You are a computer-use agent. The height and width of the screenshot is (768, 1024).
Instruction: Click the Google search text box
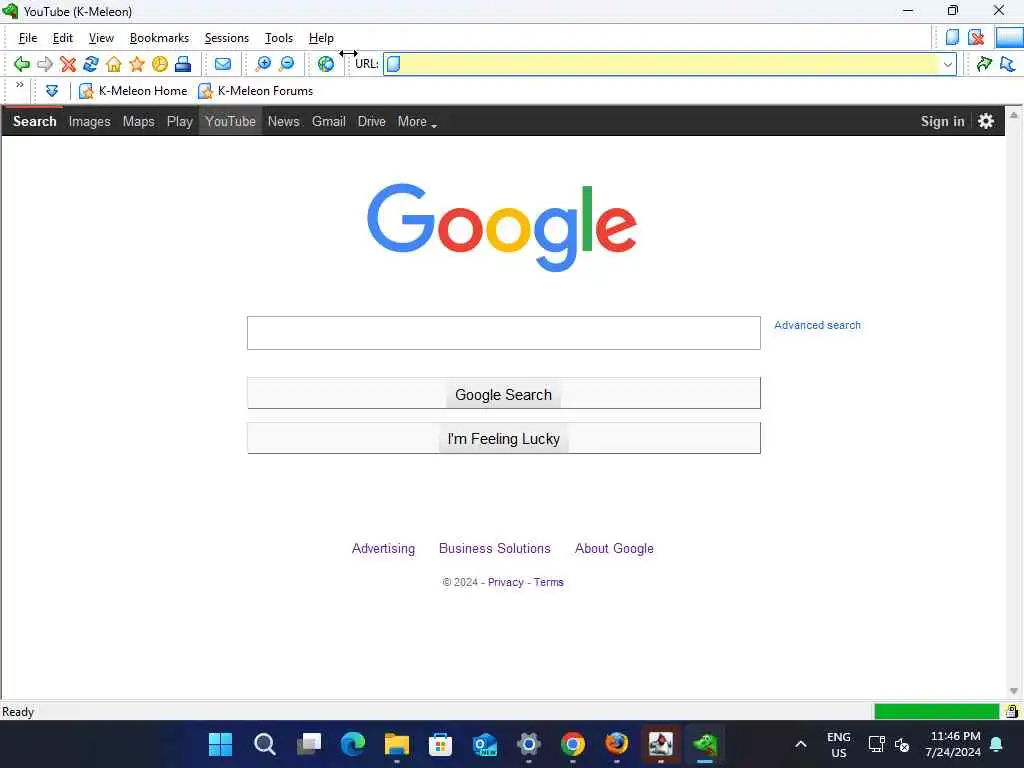pos(504,333)
